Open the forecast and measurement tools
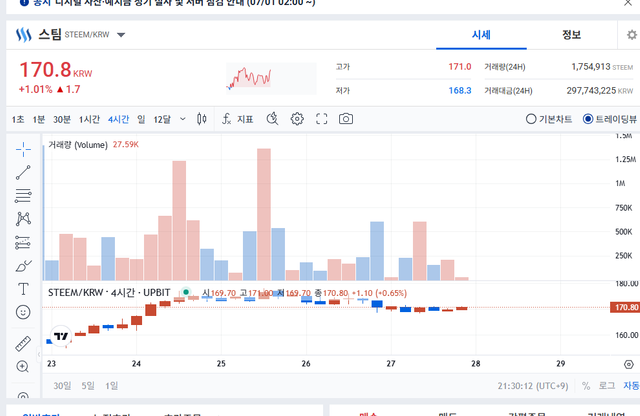640x416 pixels. click(23, 242)
